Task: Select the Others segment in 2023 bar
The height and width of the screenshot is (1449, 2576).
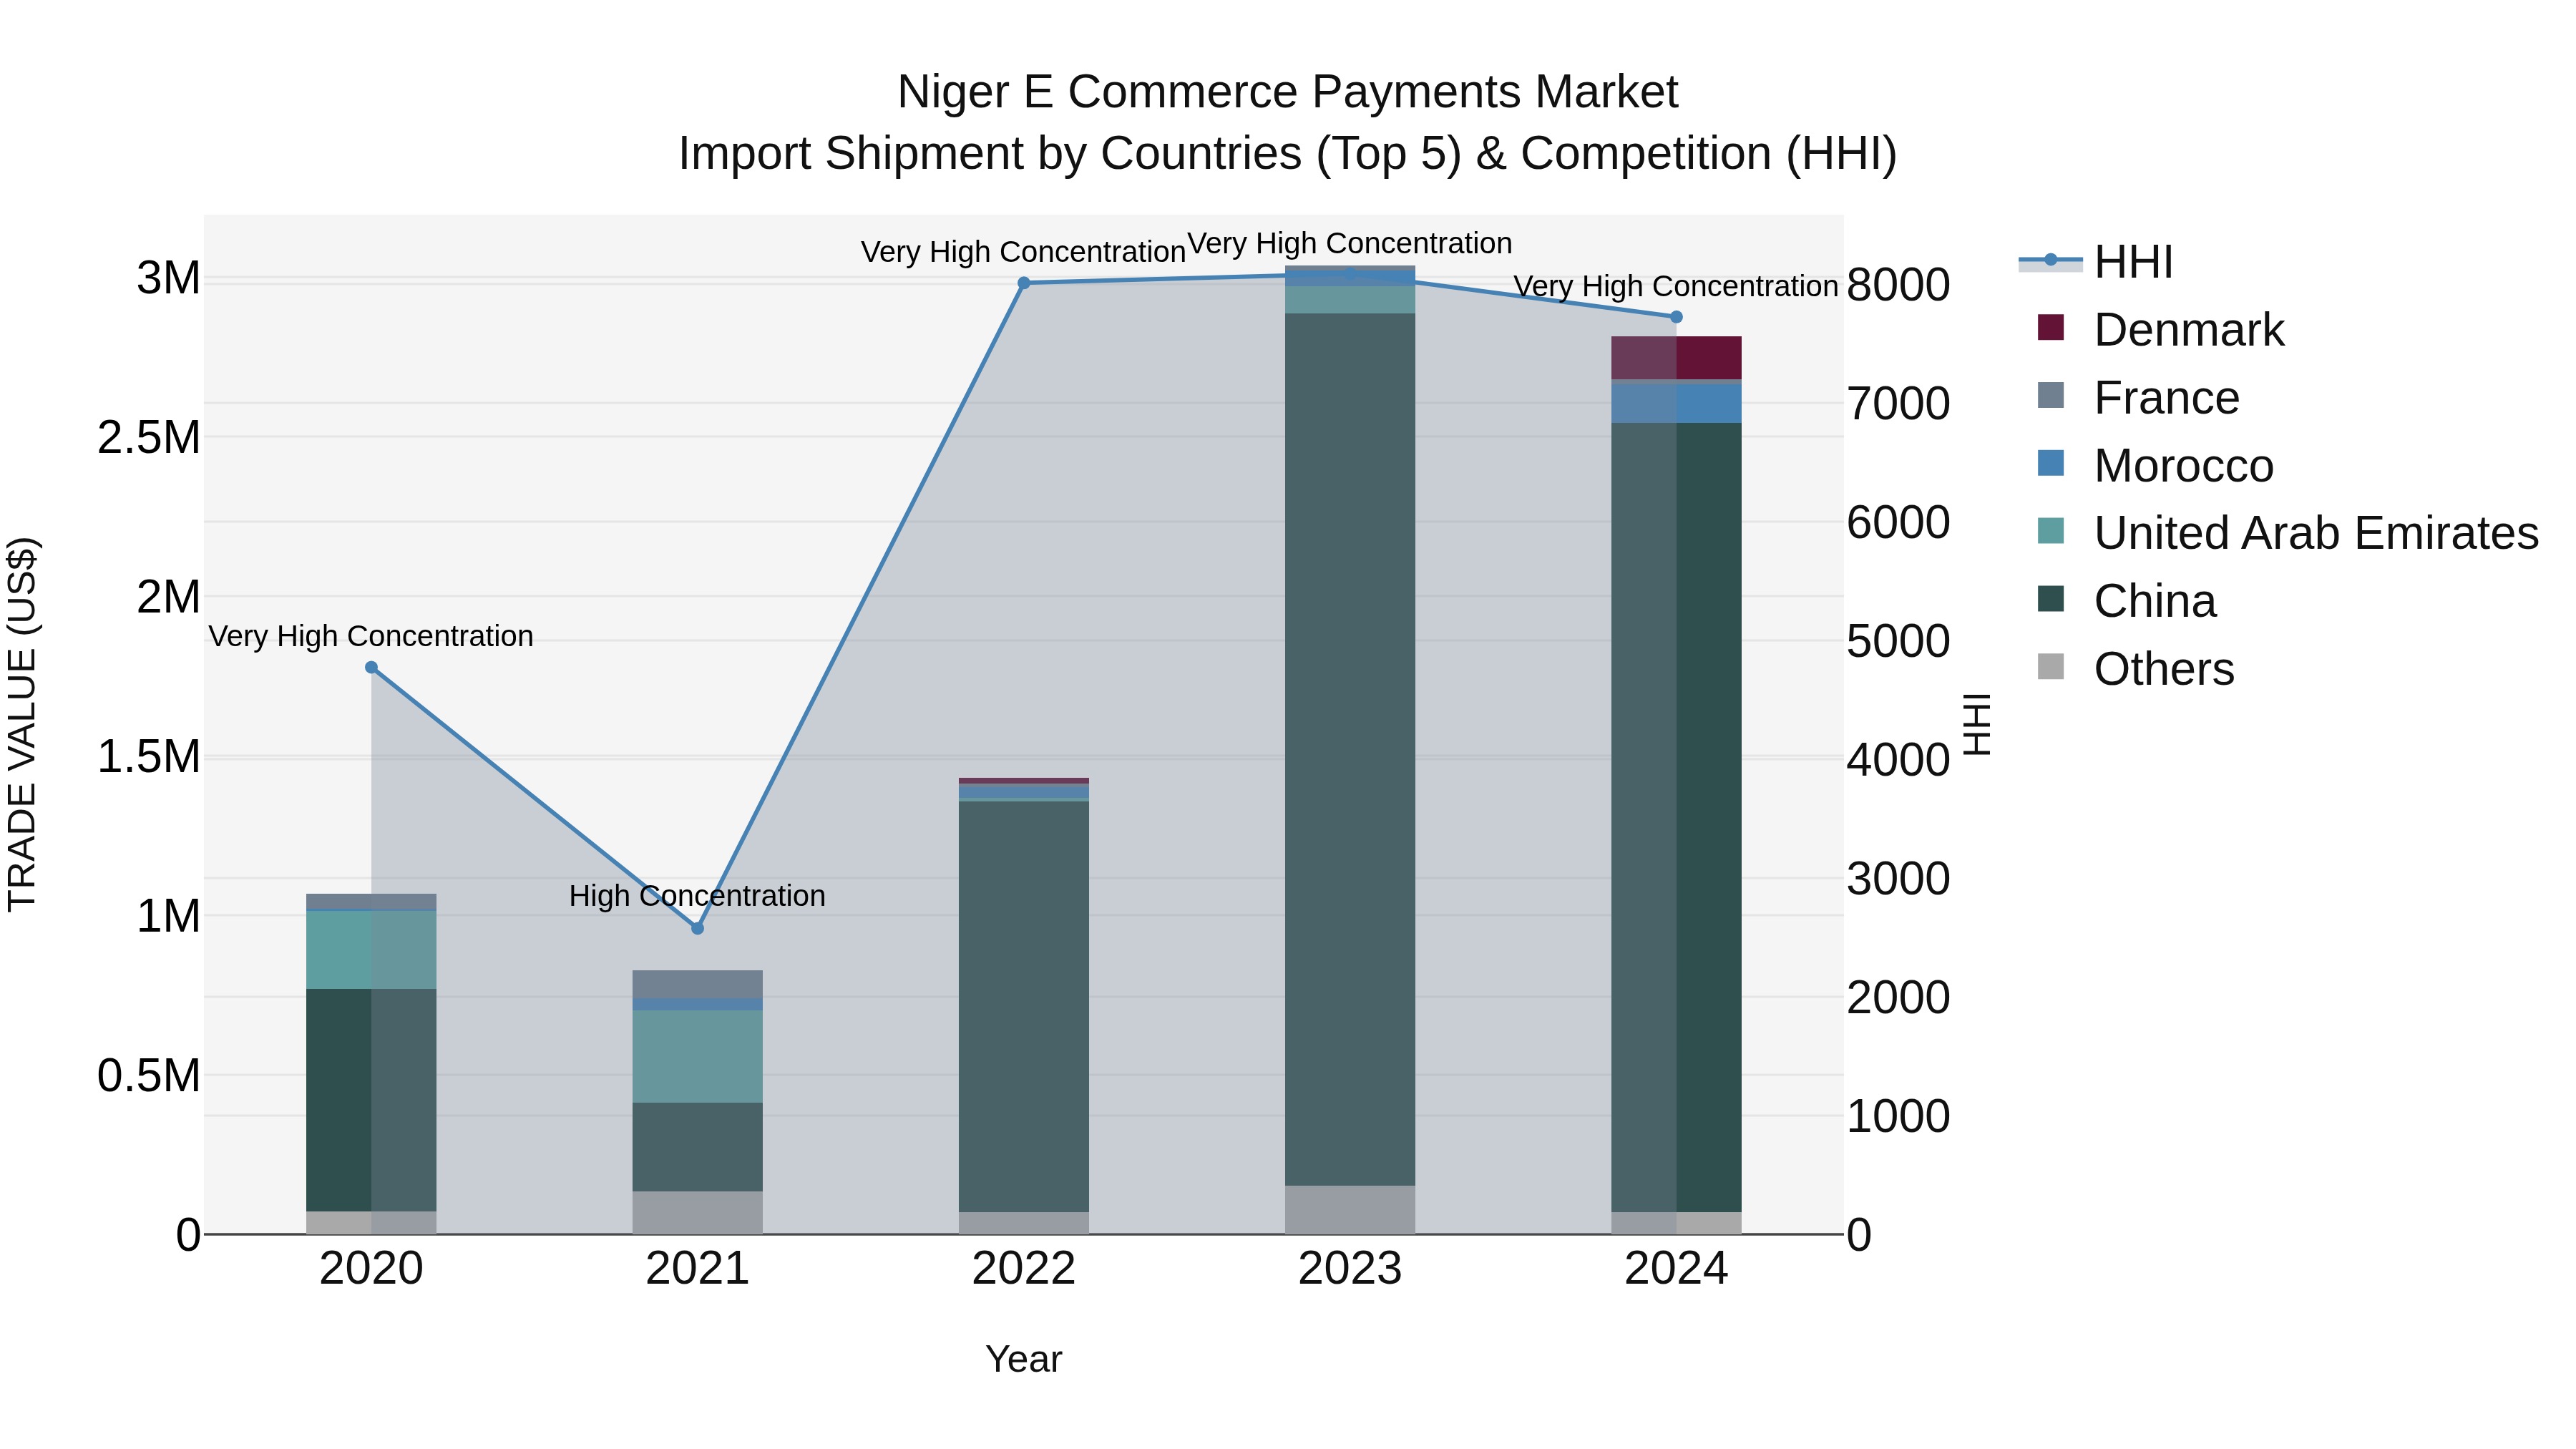Action: 1350,1210
